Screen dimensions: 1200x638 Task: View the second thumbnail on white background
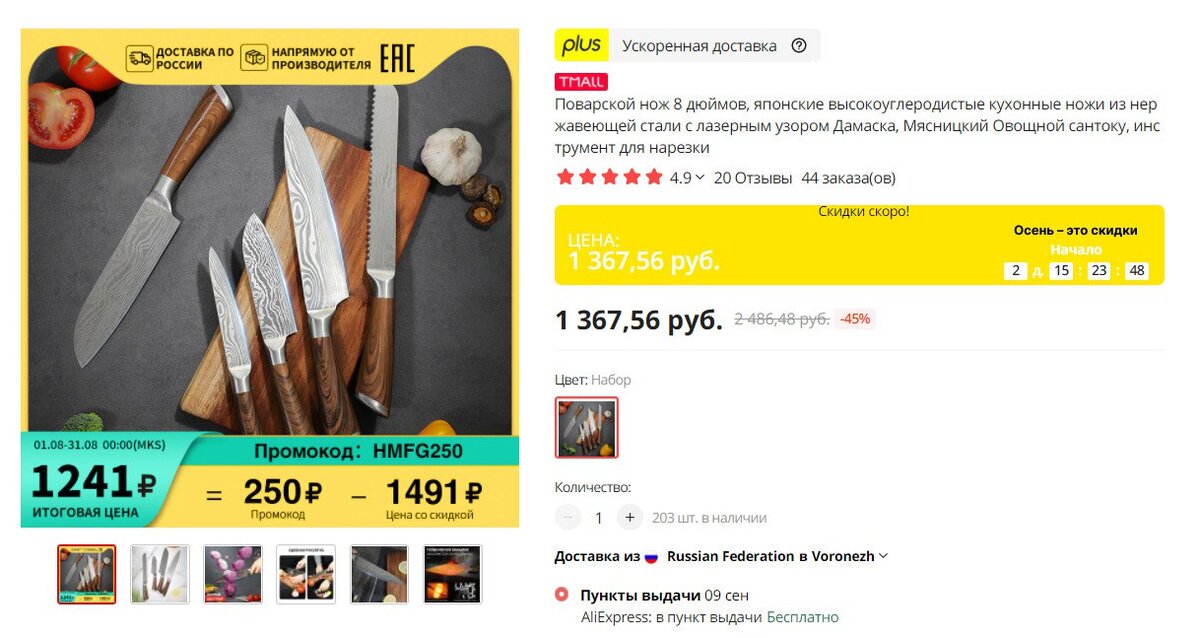point(160,574)
